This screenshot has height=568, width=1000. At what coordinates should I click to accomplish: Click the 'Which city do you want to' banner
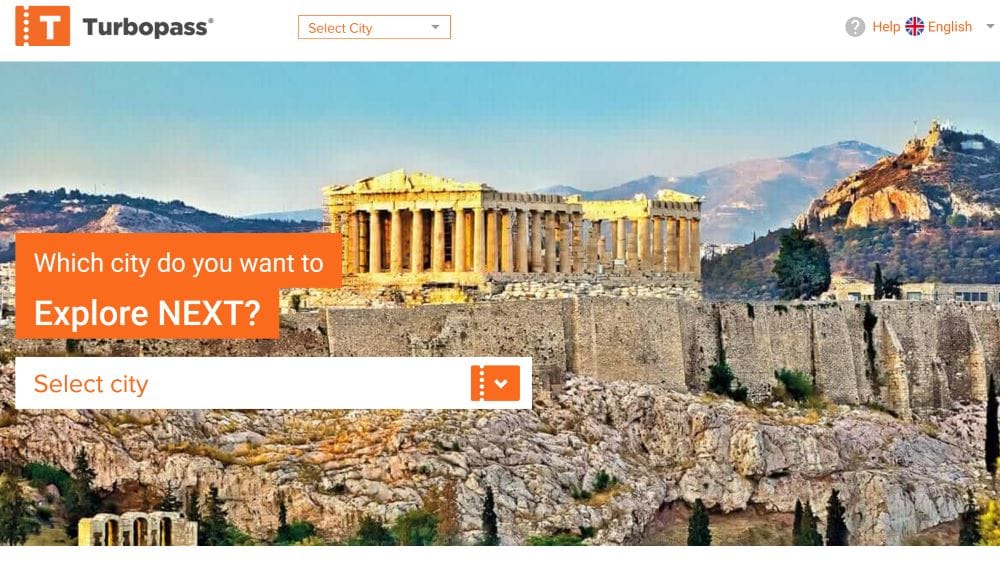tap(179, 263)
